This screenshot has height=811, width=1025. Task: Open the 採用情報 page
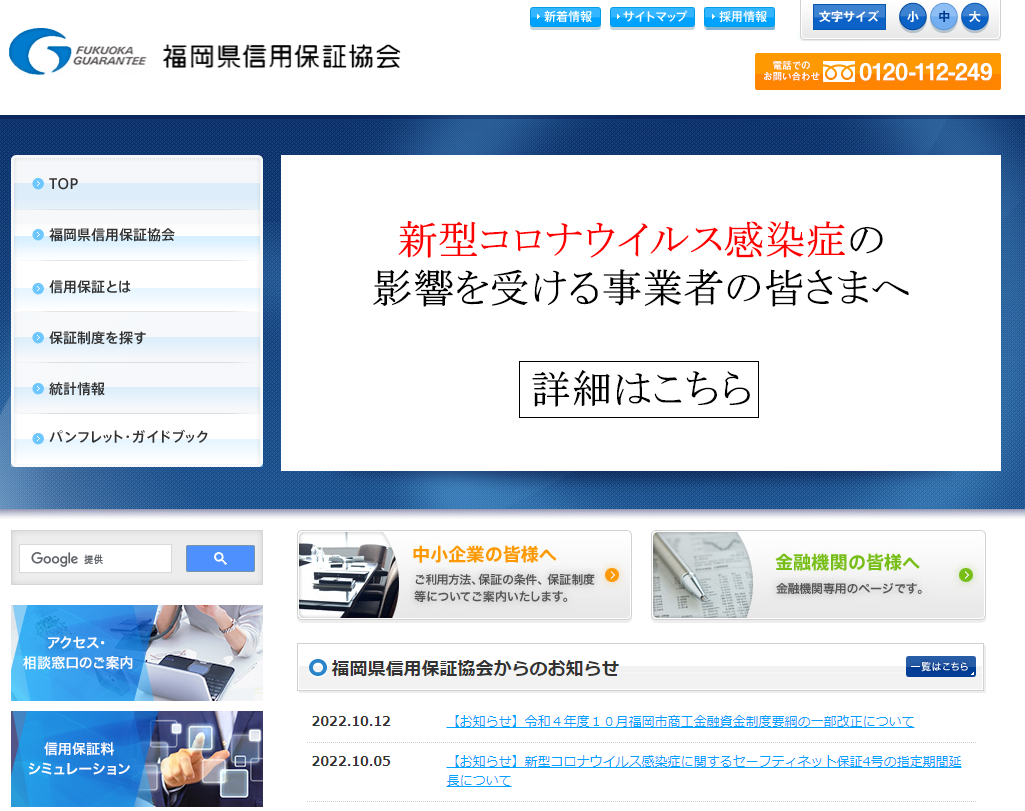point(739,17)
